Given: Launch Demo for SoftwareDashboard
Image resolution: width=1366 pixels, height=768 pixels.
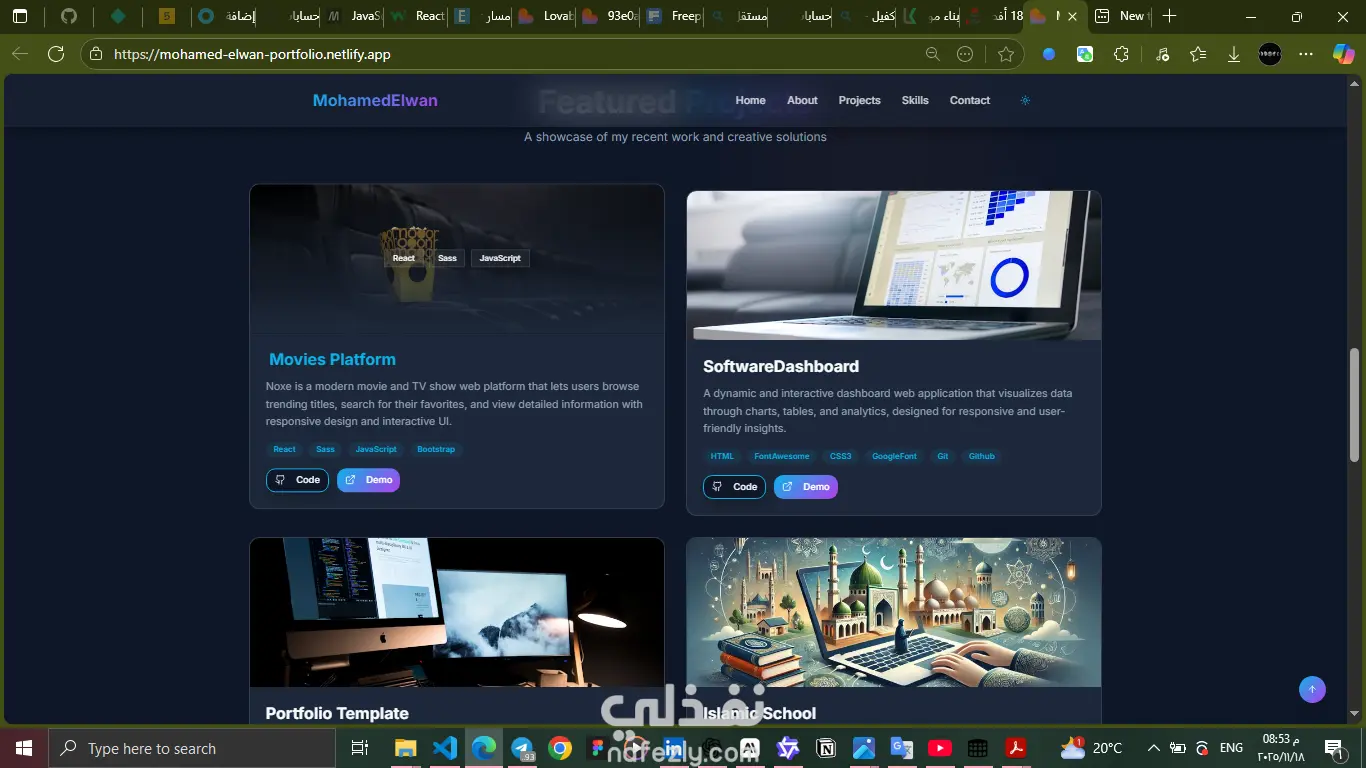Looking at the screenshot, I should coord(805,487).
